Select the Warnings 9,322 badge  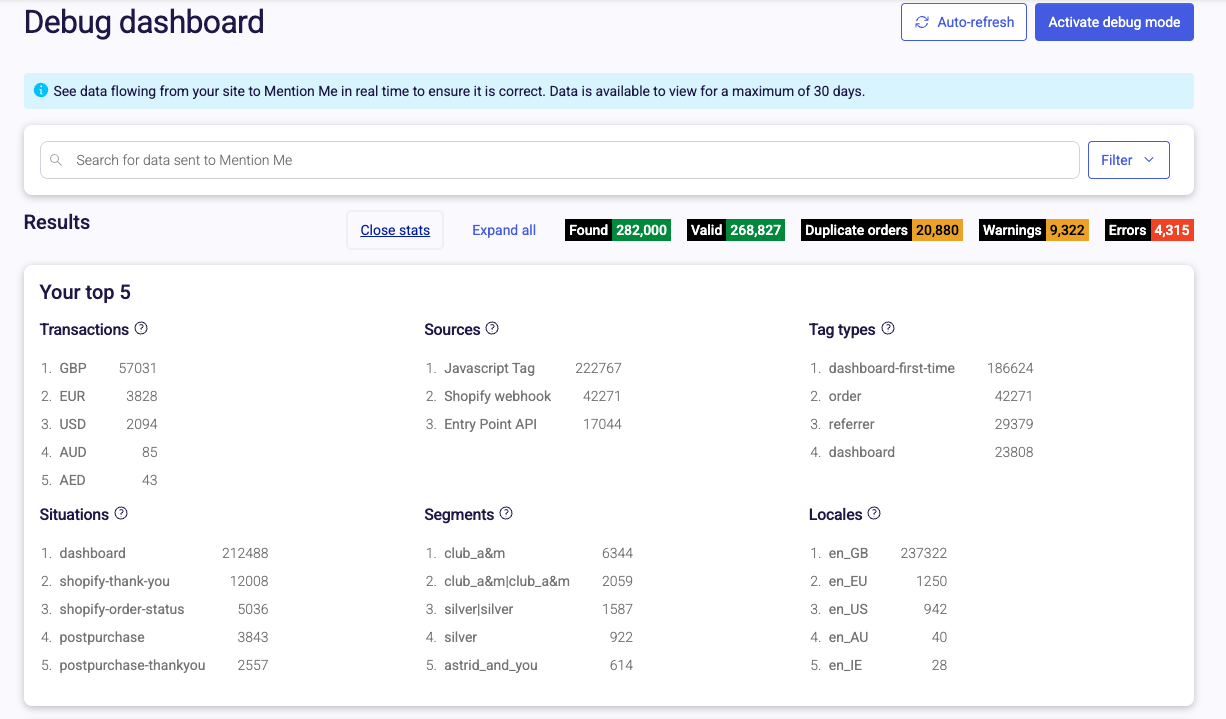coord(1032,230)
